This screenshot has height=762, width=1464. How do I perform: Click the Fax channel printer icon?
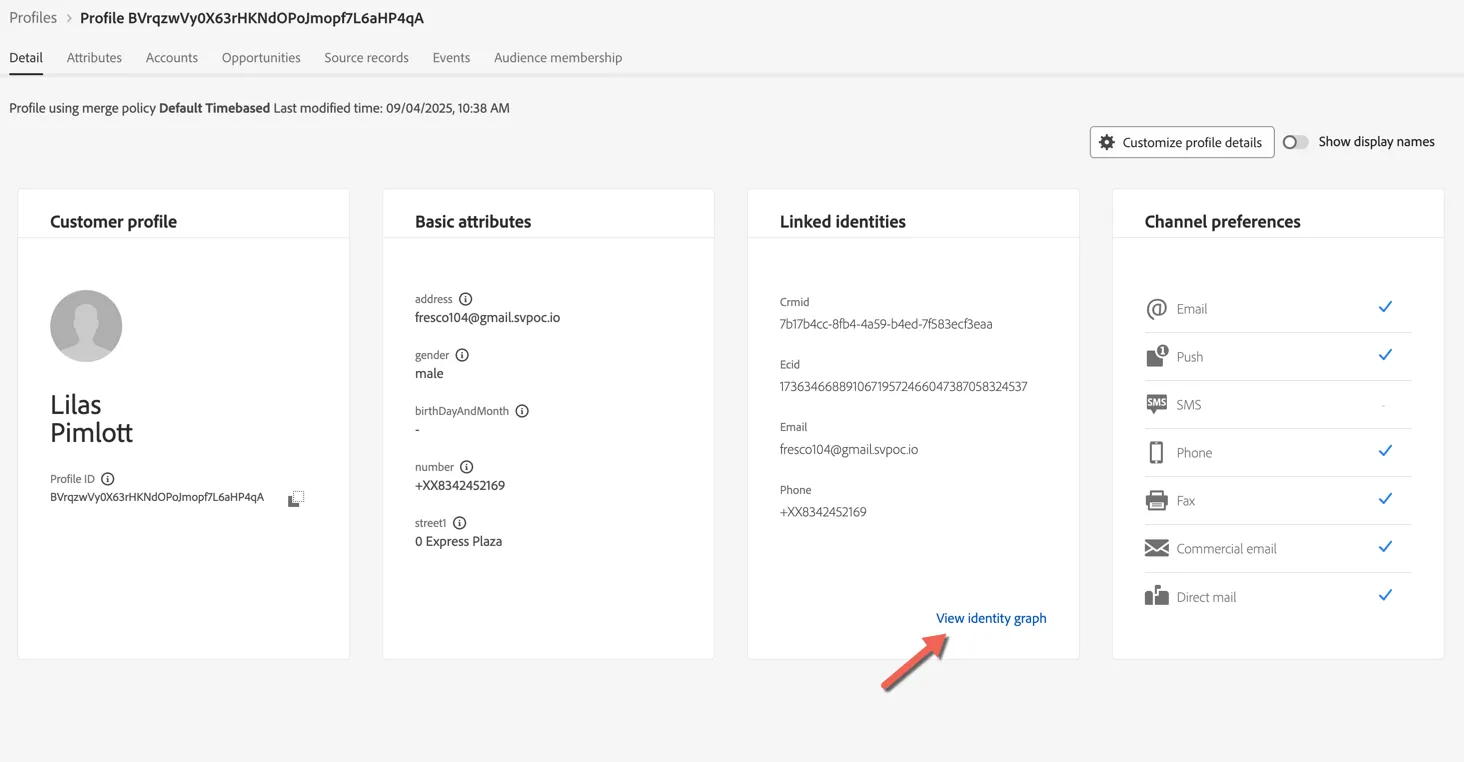(x=1156, y=500)
